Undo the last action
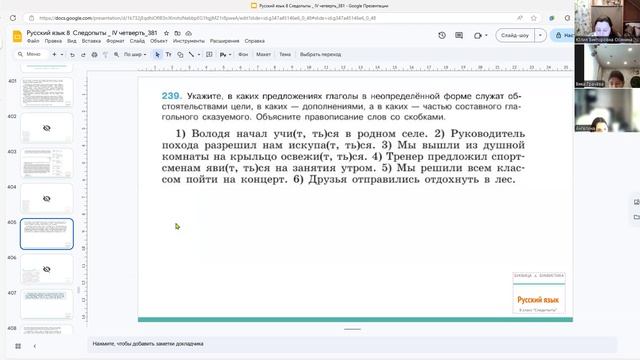640x360 pixels. [x=72, y=54]
